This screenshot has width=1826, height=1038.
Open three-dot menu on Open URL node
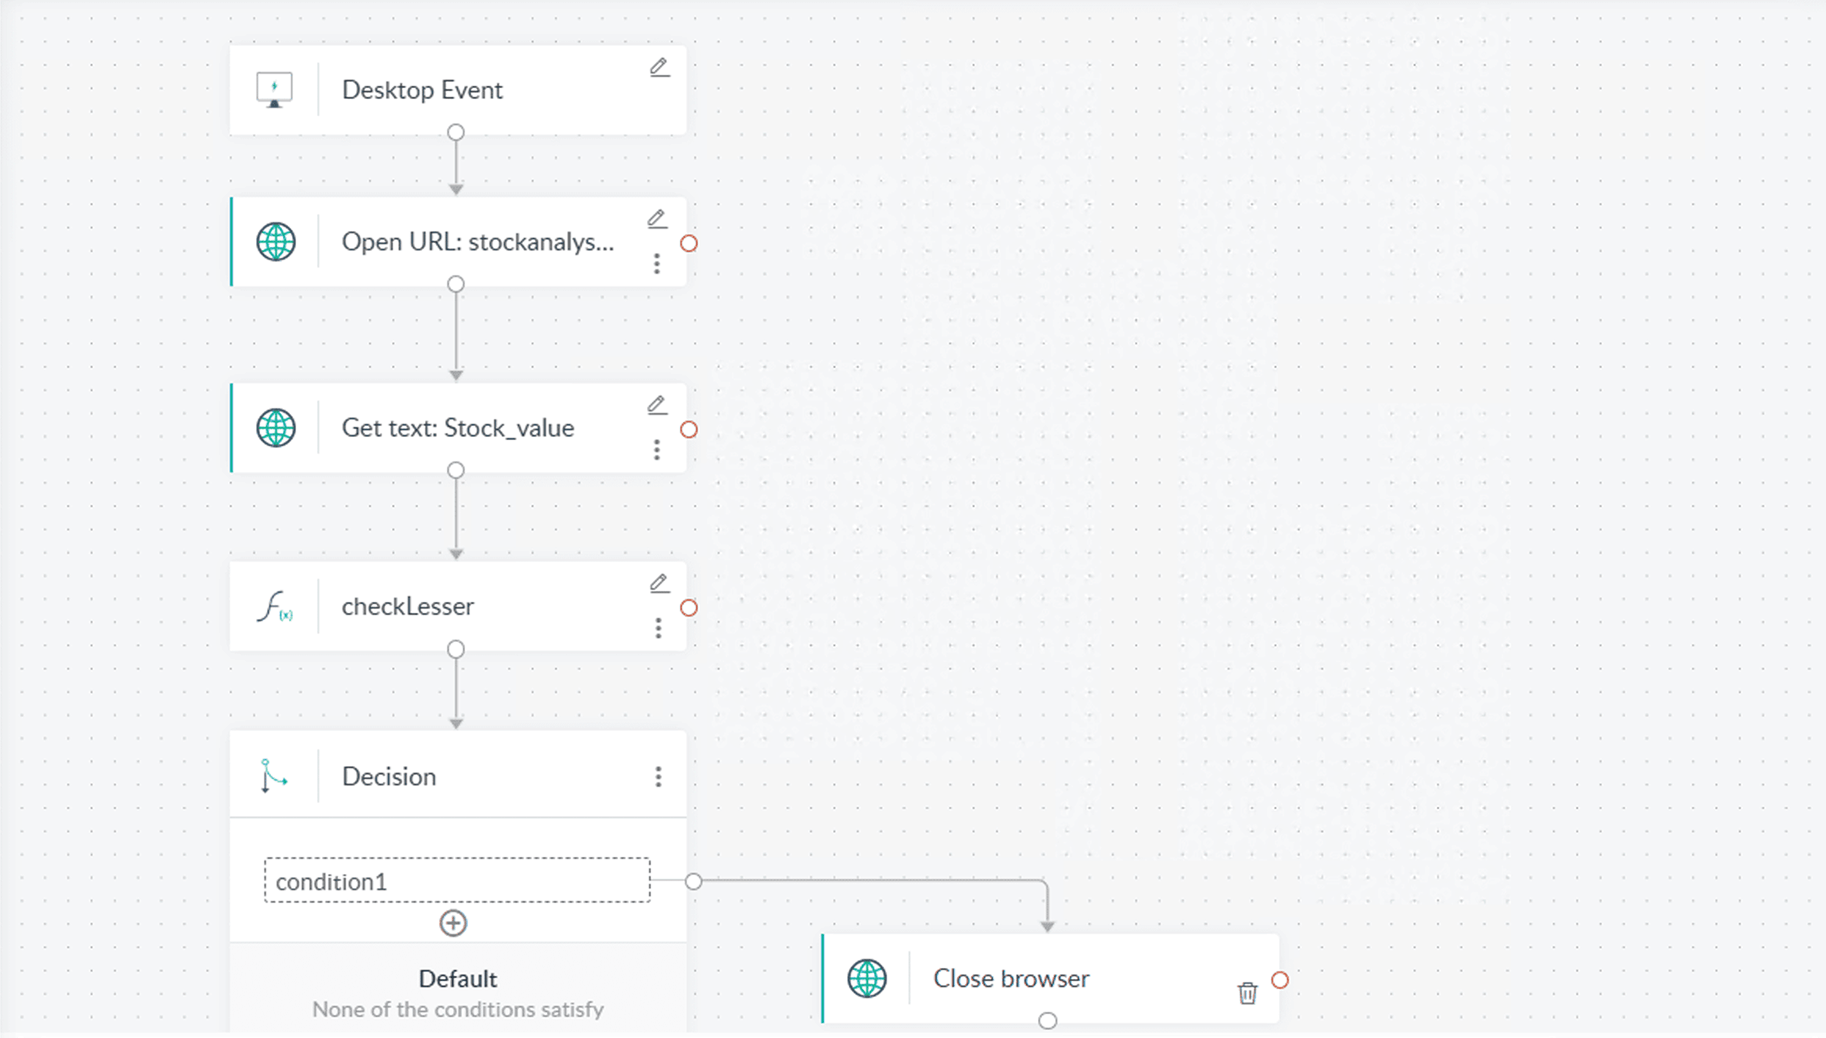pos(657,263)
